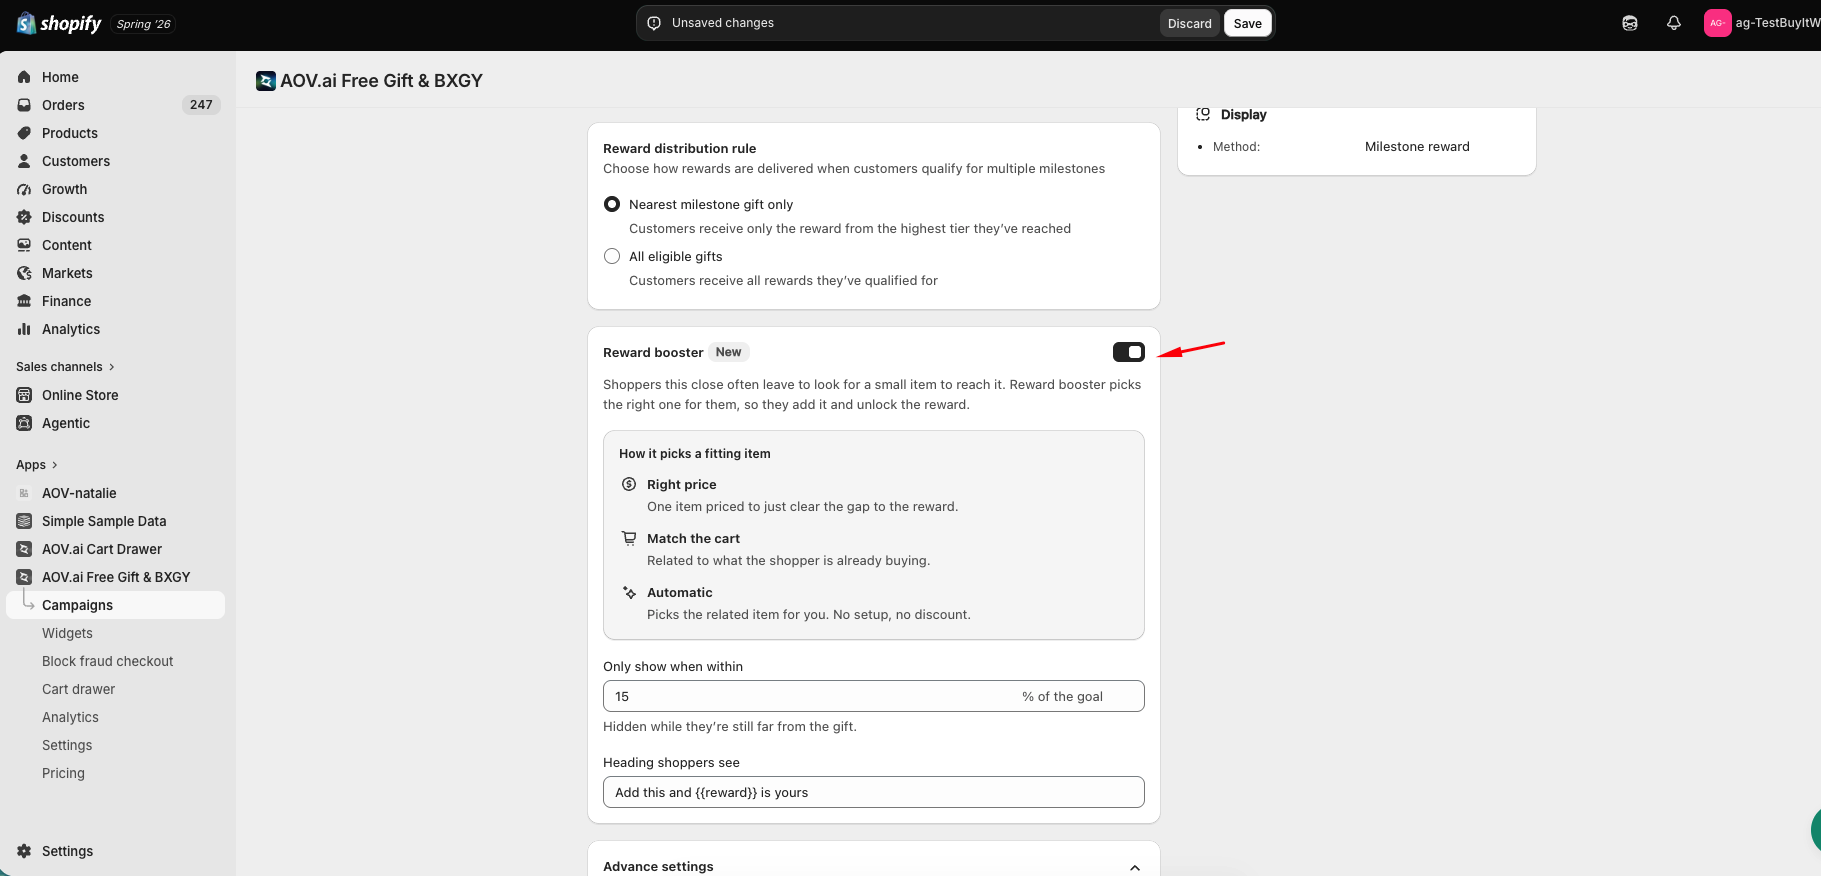Screen dimensions: 1821x876
Task: Click the AOV.ai Cart Drawer app icon
Action: tap(24, 549)
